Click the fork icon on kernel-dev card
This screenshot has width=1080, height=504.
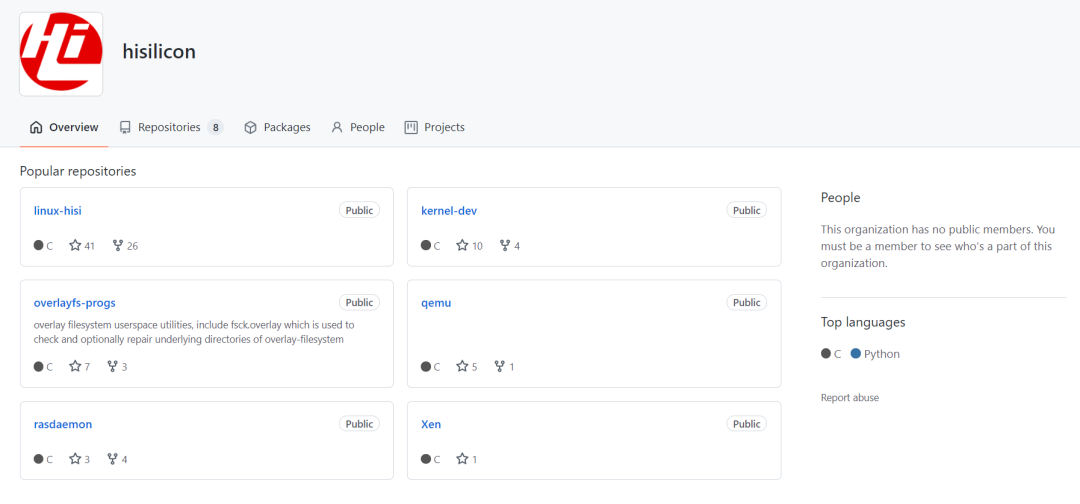505,245
